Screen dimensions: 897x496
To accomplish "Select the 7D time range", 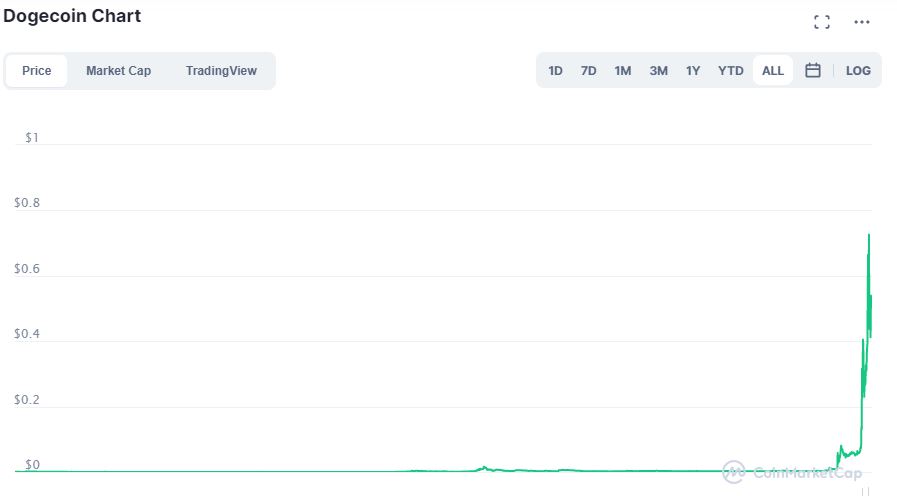I will [x=589, y=70].
